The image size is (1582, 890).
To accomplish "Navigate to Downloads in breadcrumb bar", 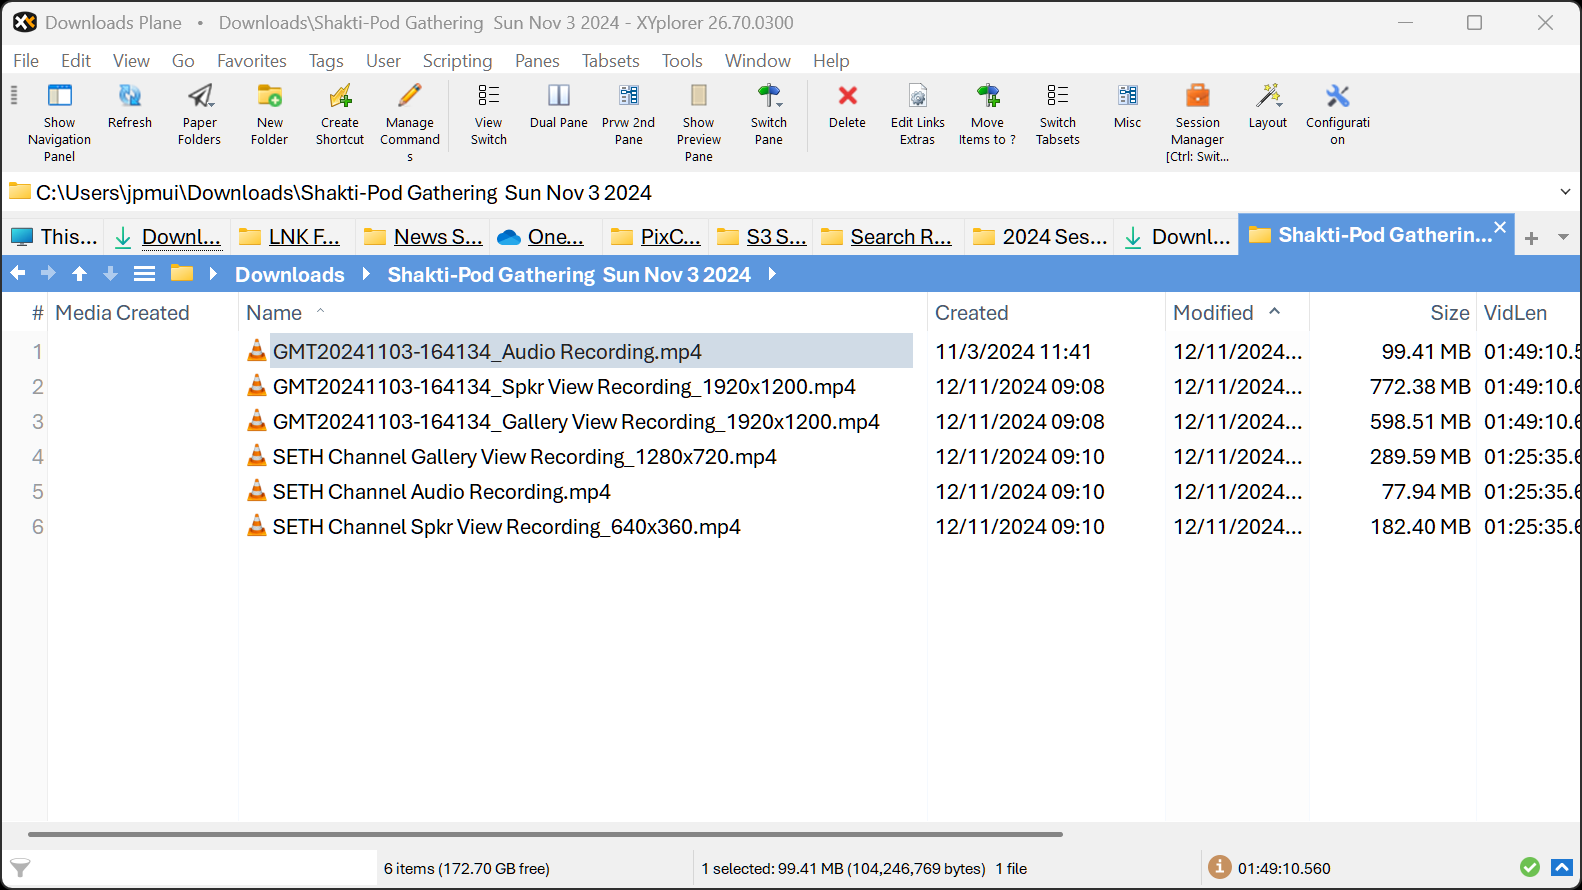I will (290, 274).
